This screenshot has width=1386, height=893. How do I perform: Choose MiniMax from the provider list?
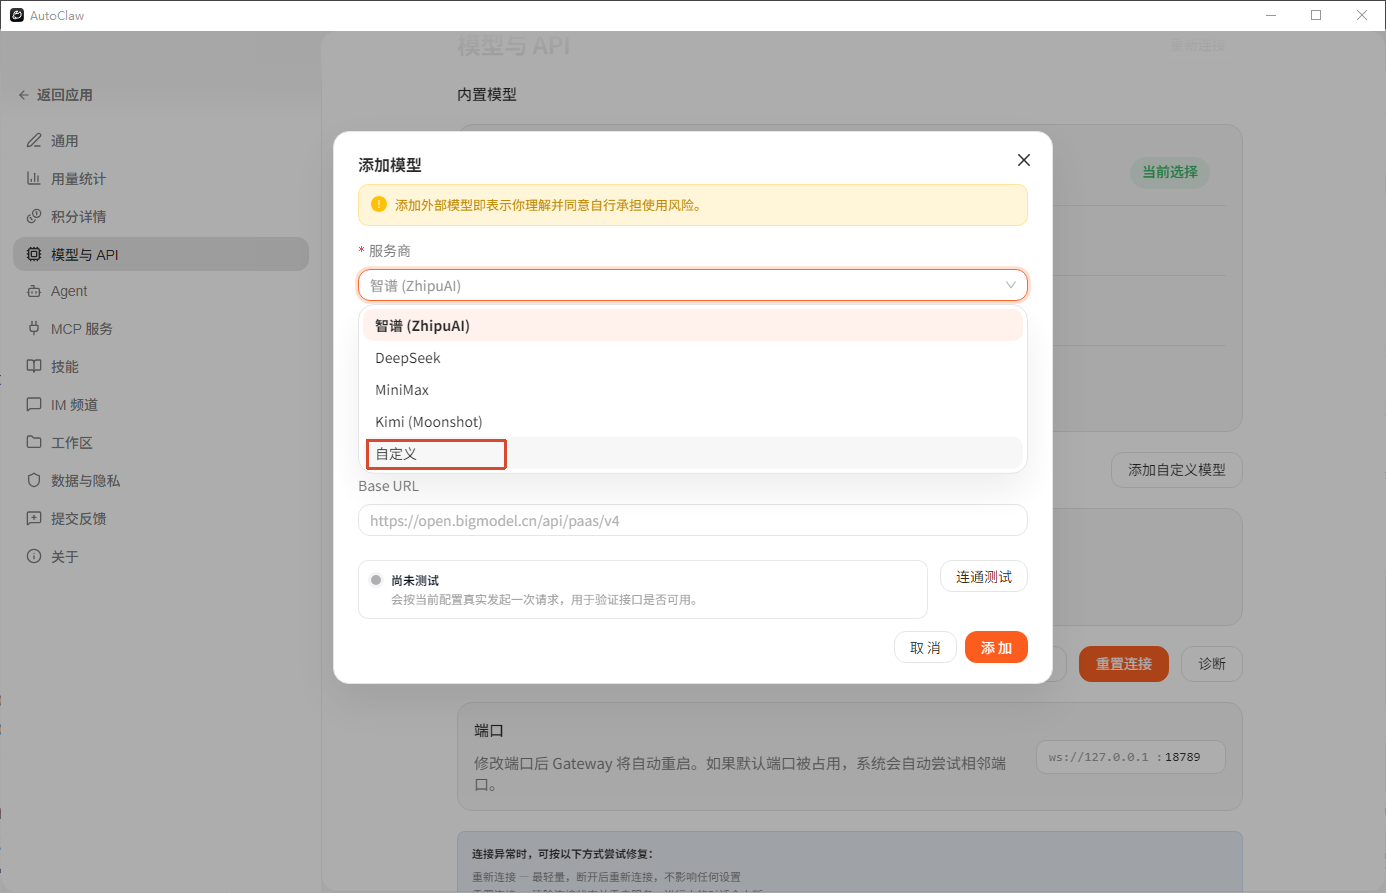coord(692,389)
